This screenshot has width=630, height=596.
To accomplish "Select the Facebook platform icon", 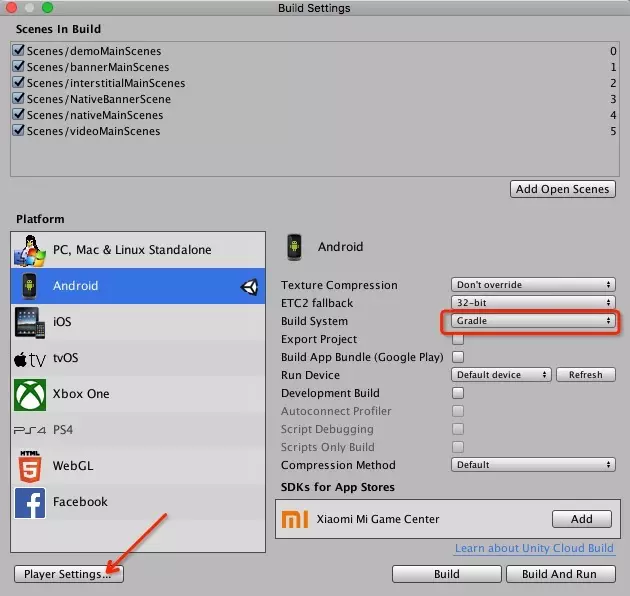I will 30,502.
